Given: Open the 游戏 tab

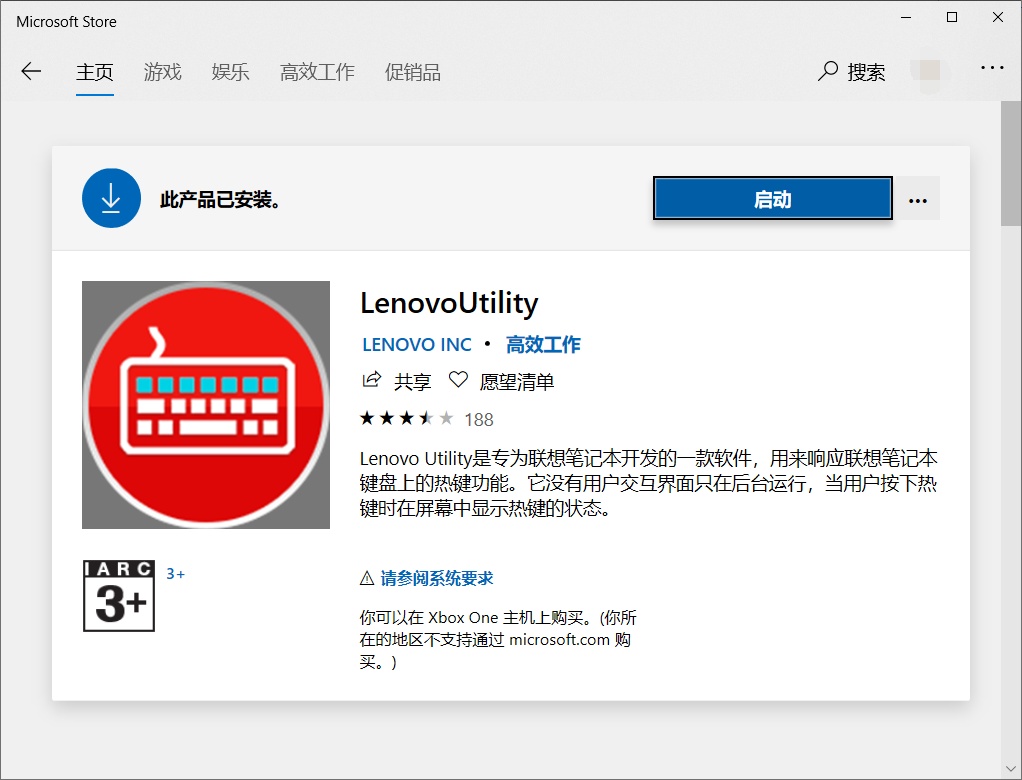Looking at the screenshot, I should (x=162, y=72).
